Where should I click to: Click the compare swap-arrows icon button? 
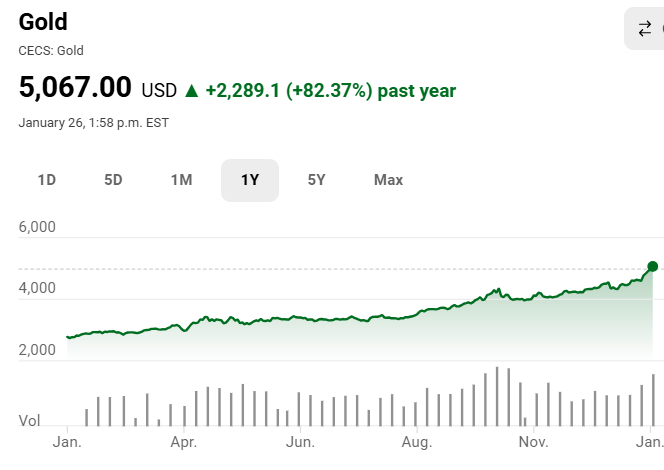(644, 28)
